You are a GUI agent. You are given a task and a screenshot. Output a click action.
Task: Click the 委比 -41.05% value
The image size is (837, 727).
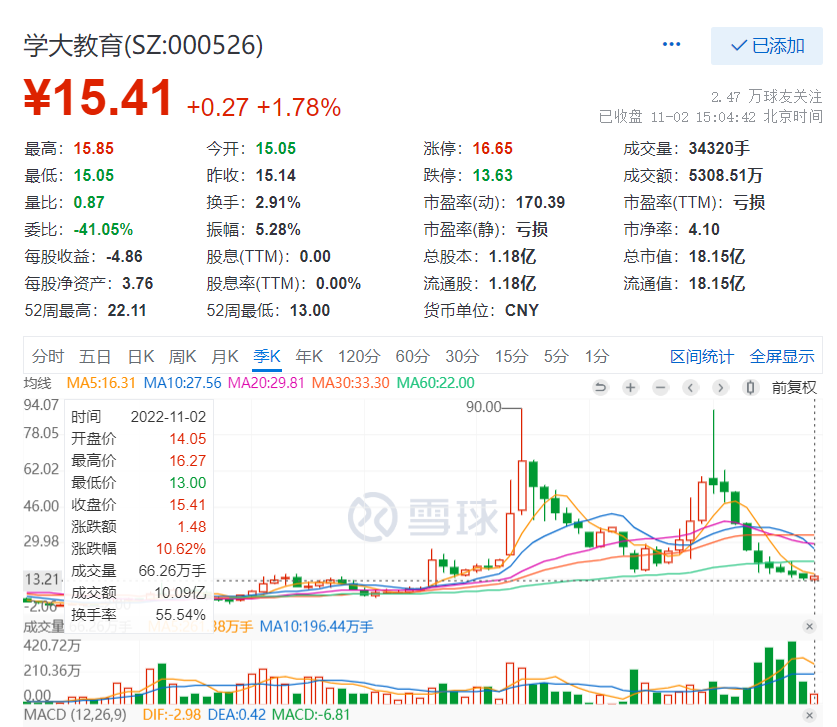tap(103, 230)
